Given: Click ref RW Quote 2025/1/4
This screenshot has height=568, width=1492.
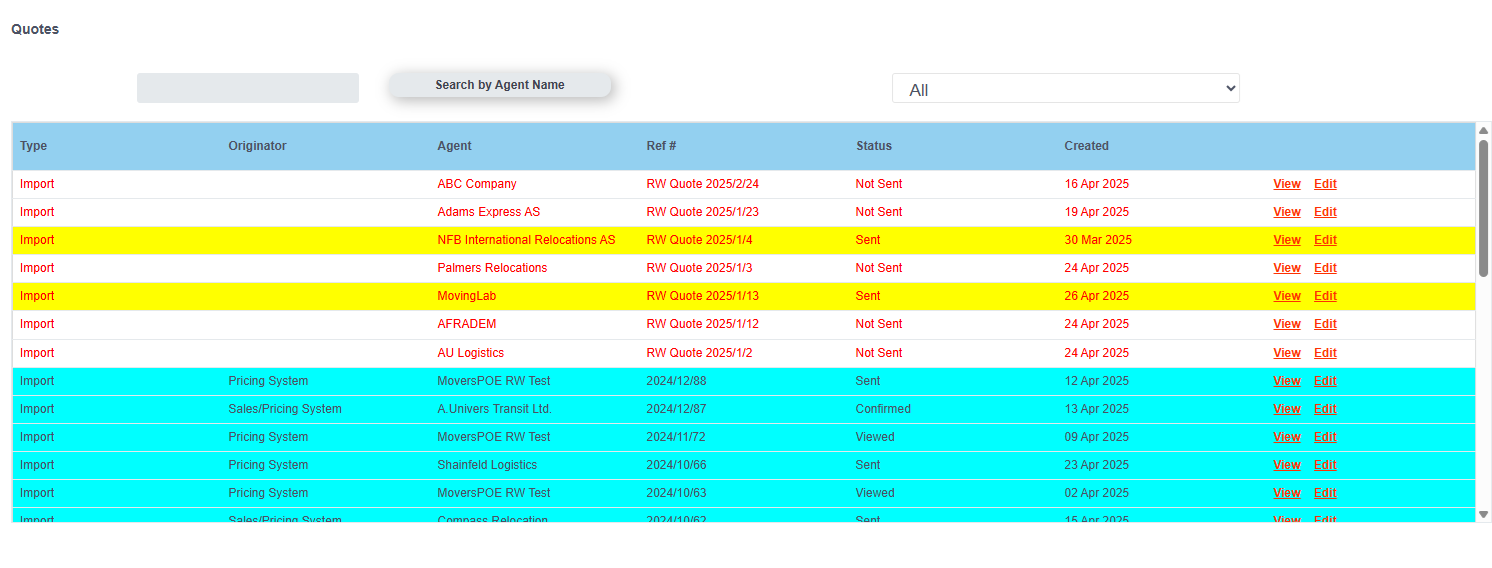Looking at the screenshot, I should [700, 240].
